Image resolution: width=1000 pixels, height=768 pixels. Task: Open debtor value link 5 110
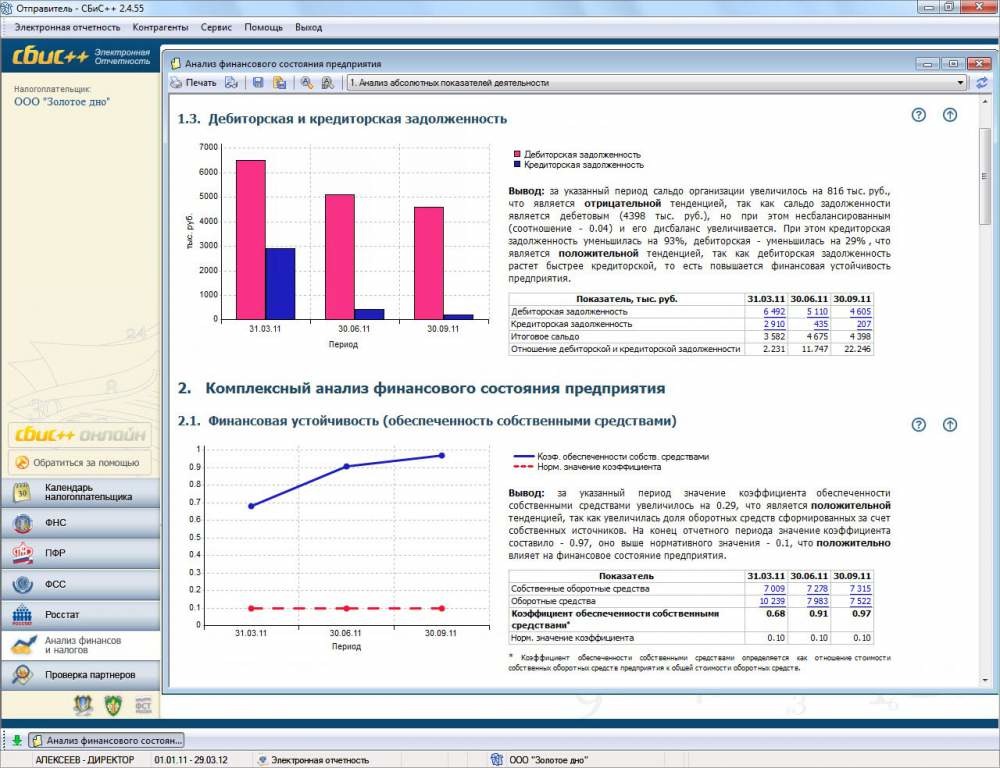click(817, 312)
